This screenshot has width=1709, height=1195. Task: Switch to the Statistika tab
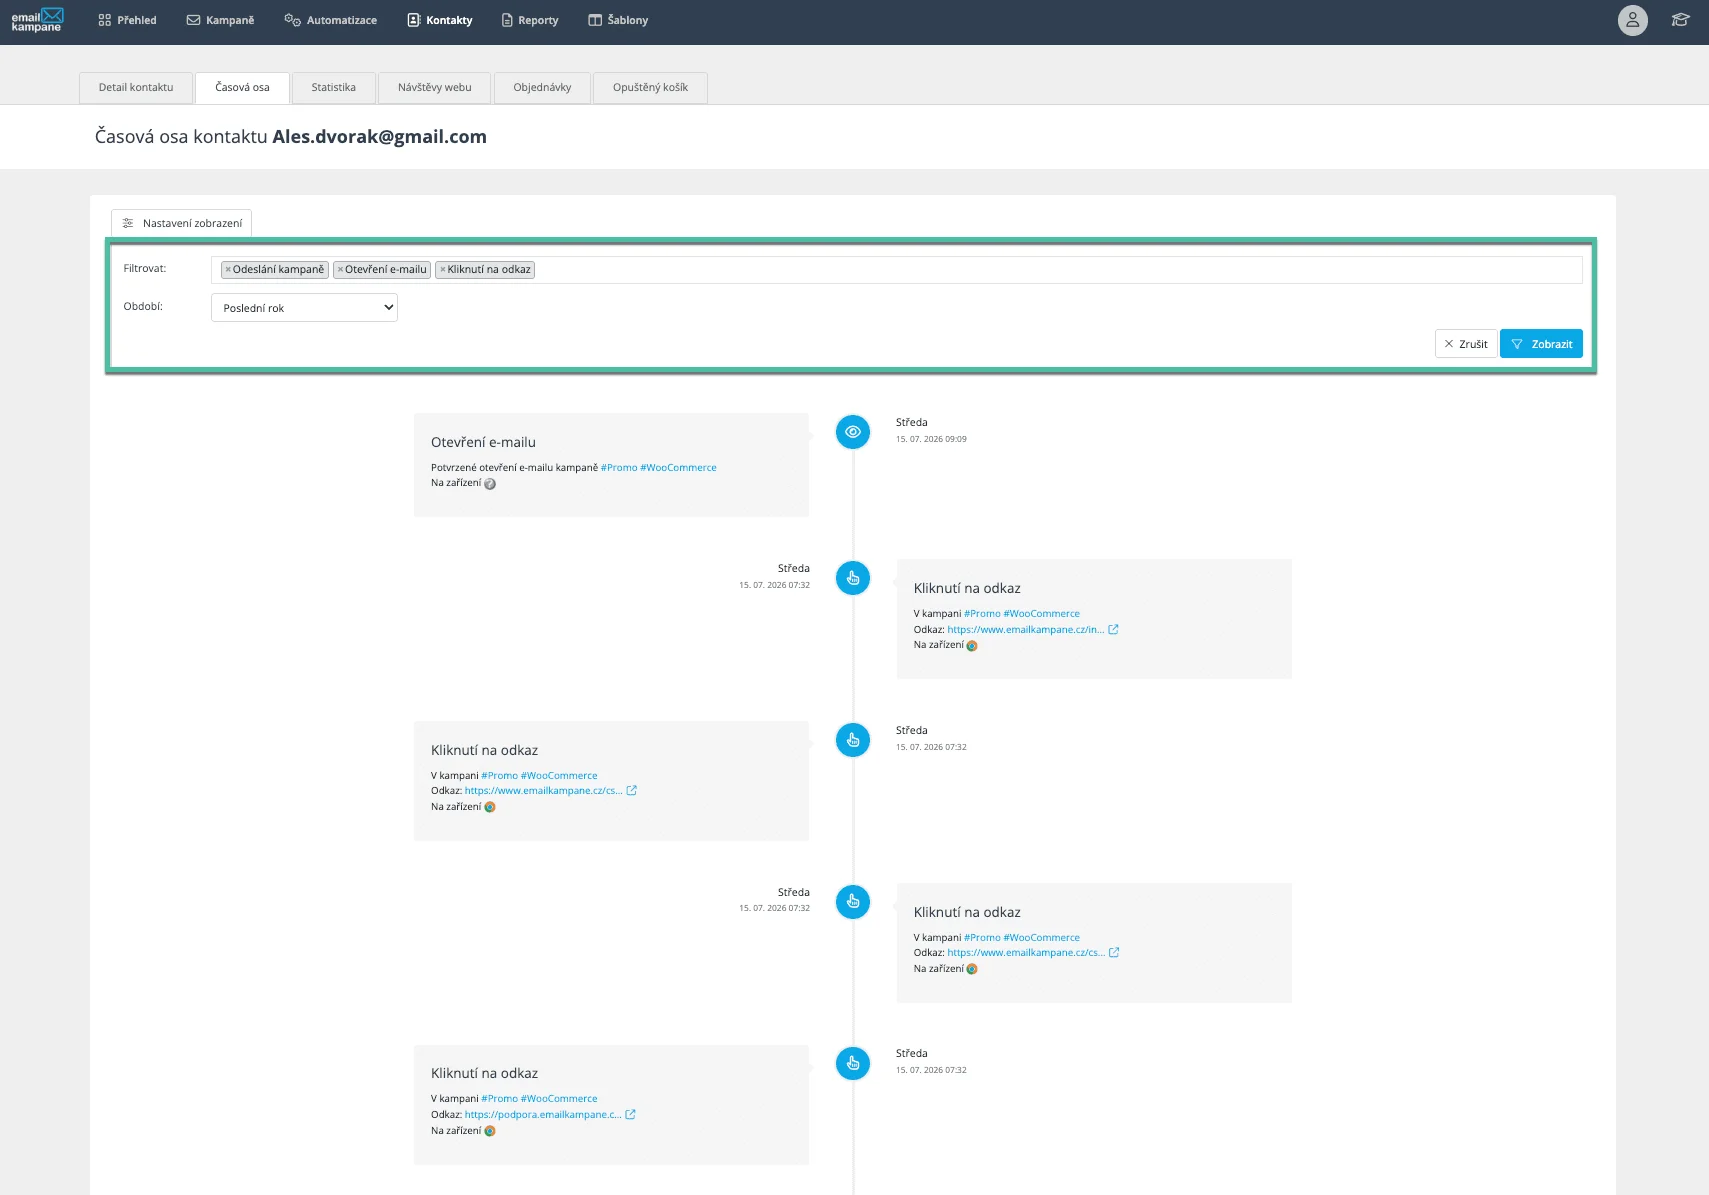[x=333, y=88]
